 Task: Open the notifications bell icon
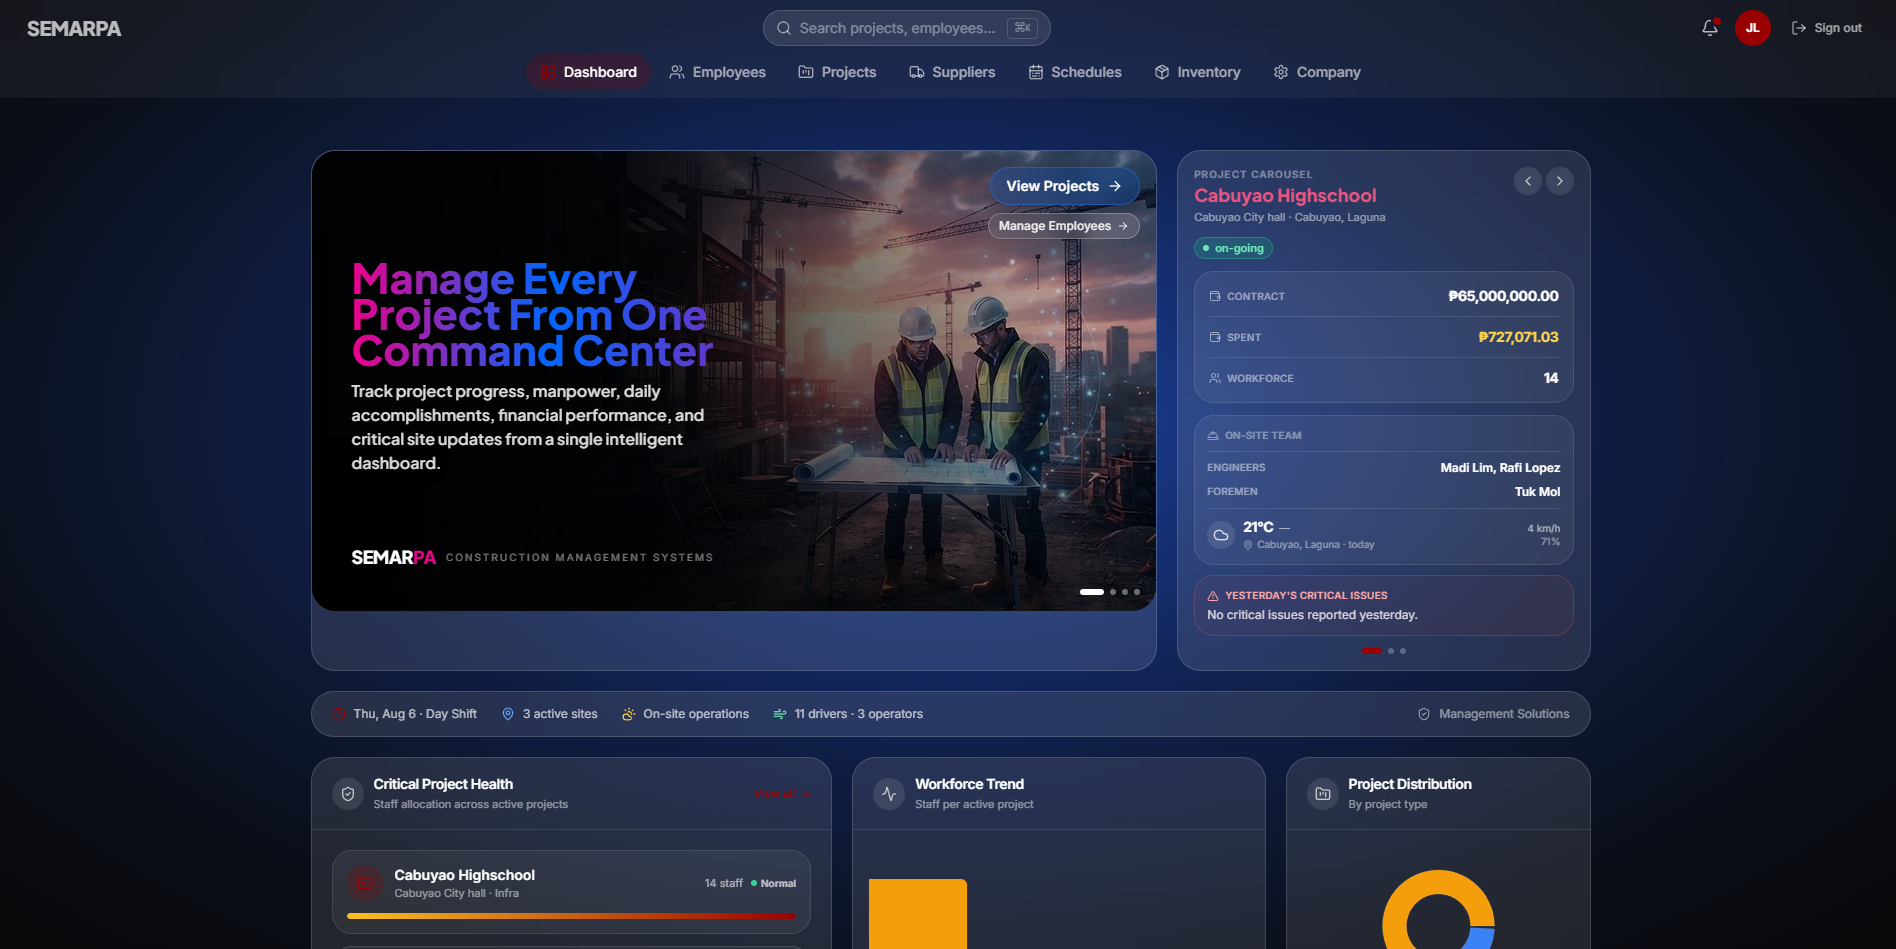click(1710, 28)
